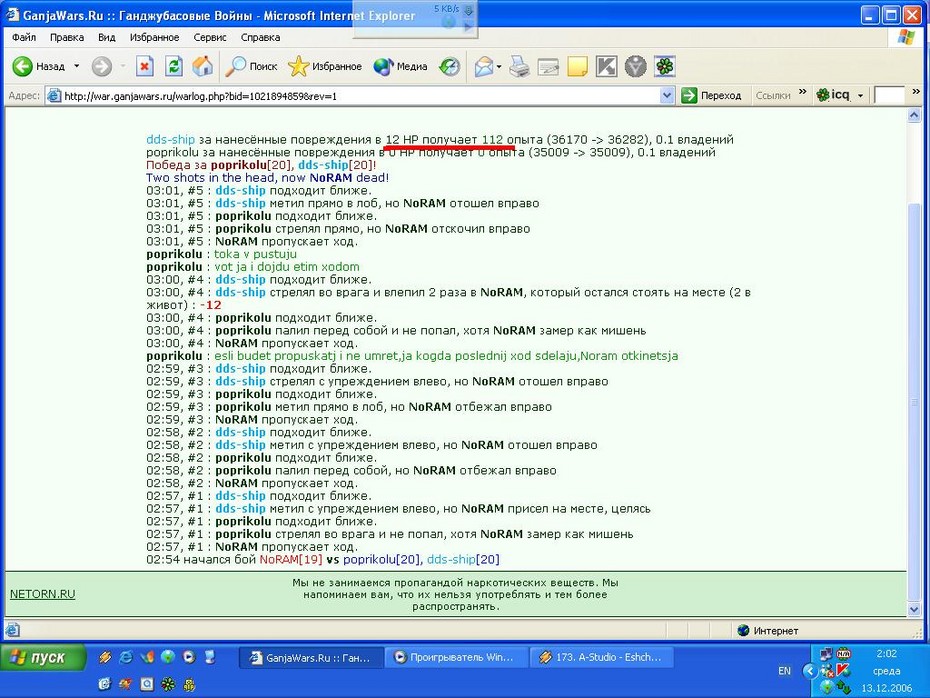This screenshot has width=930, height=698.
Task: Click the scrollbar down arrow
Action: click(x=914, y=609)
